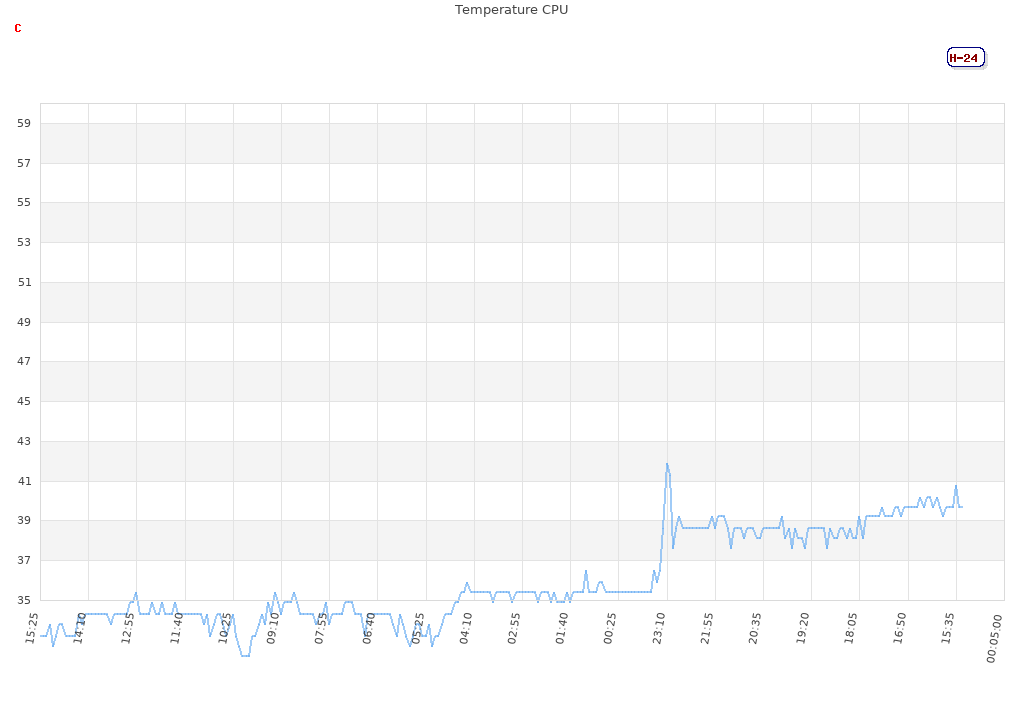Select the 09:10 time axis label

(274, 629)
